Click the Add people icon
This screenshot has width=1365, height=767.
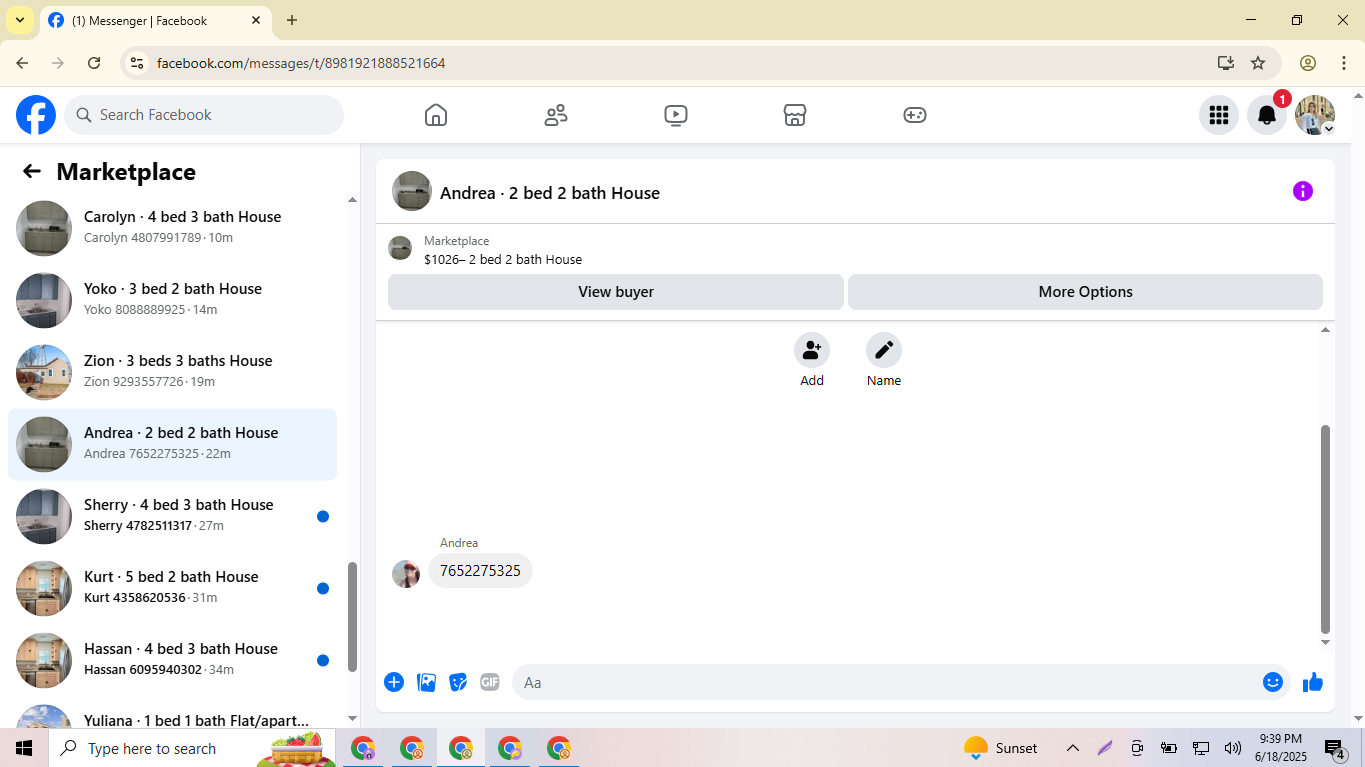pyautogui.click(x=812, y=350)
